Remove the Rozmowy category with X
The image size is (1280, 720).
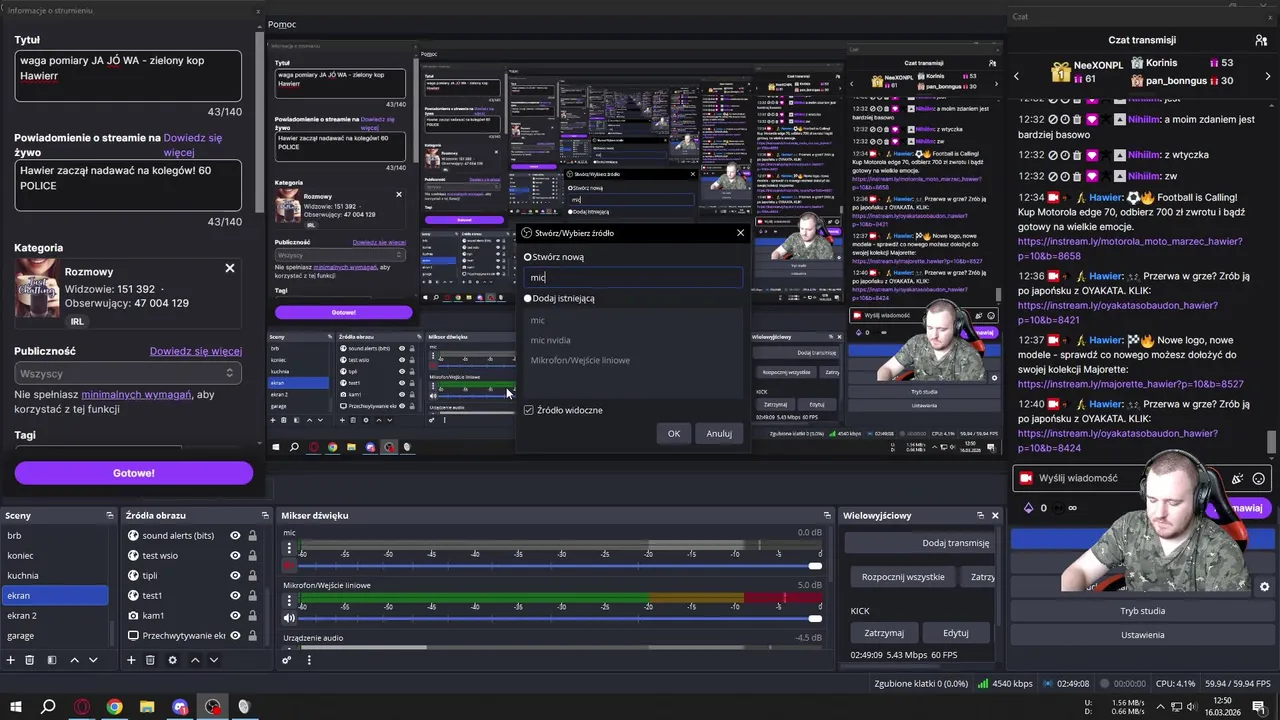coord(229,268)
